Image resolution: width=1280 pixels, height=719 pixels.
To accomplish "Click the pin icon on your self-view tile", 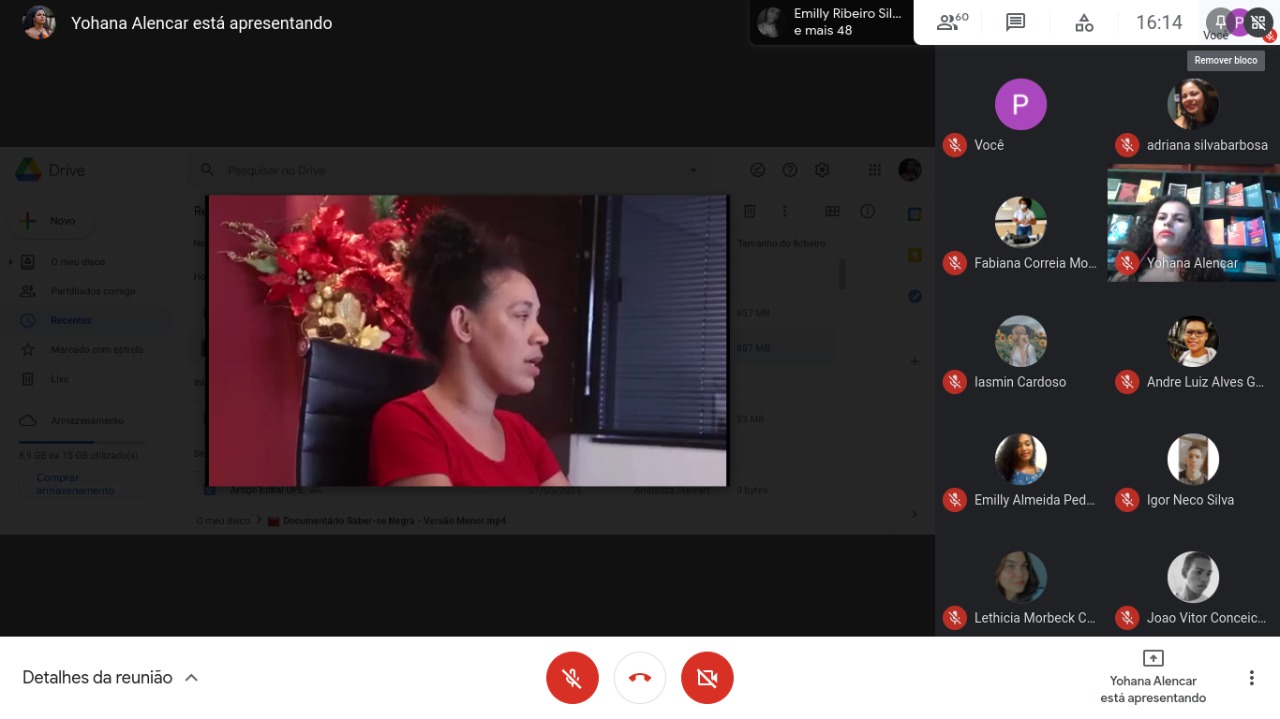I will click(1219, 22).
